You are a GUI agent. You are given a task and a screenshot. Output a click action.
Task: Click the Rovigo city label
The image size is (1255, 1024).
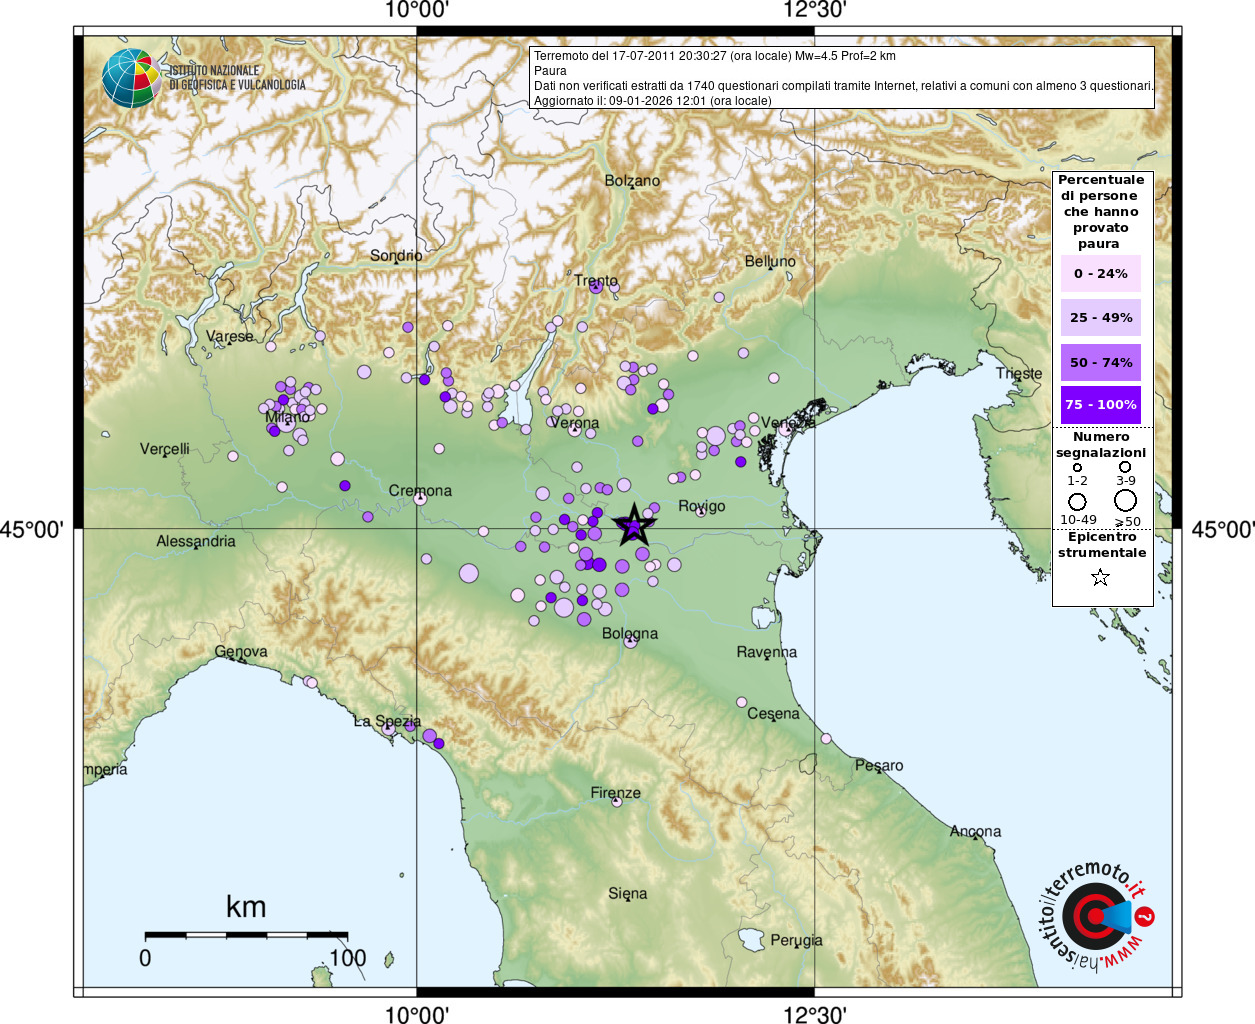coord(702,506)
